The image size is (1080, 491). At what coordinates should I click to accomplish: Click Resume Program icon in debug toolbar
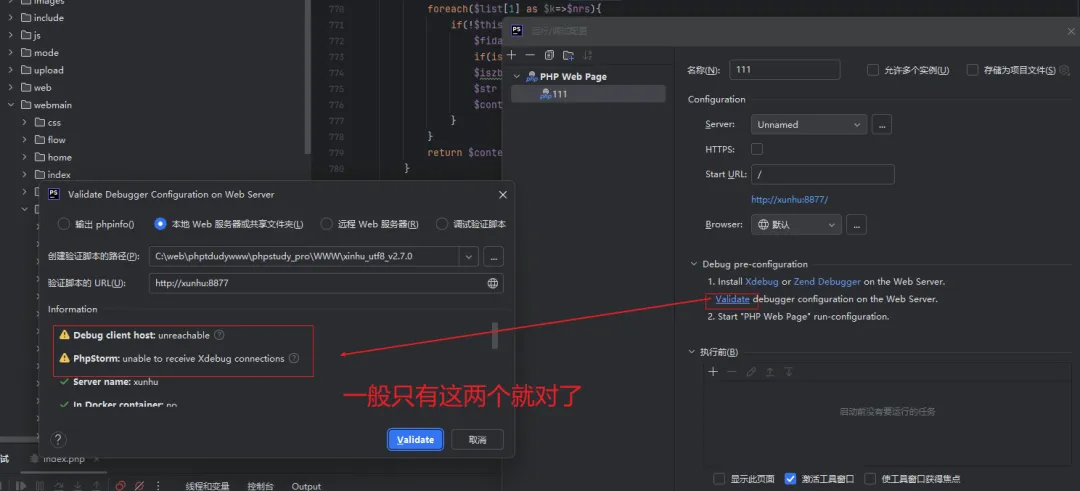click(x=21, y=485)
